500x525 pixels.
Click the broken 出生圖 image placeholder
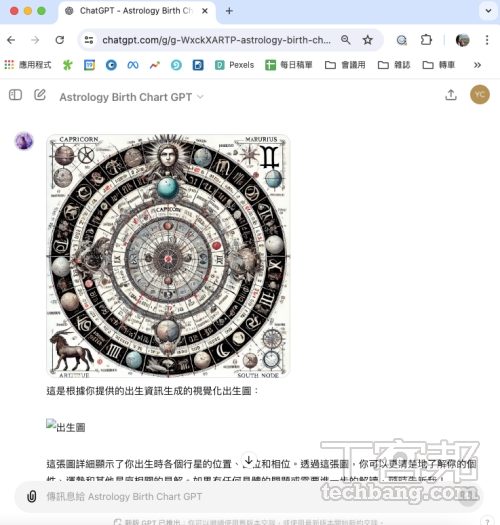66,426
